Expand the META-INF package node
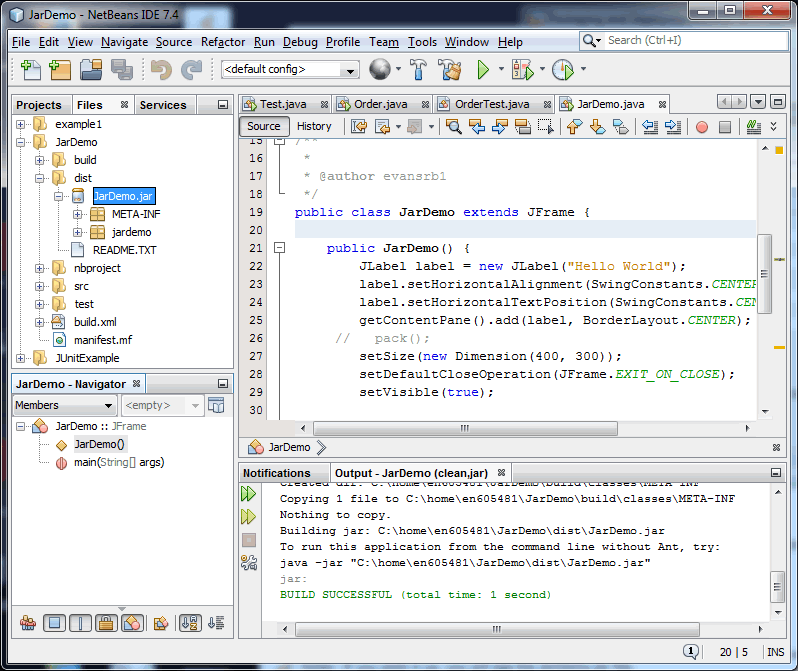Image resolution: width=798 pixels, height=671 pixels. pos(77,214)
